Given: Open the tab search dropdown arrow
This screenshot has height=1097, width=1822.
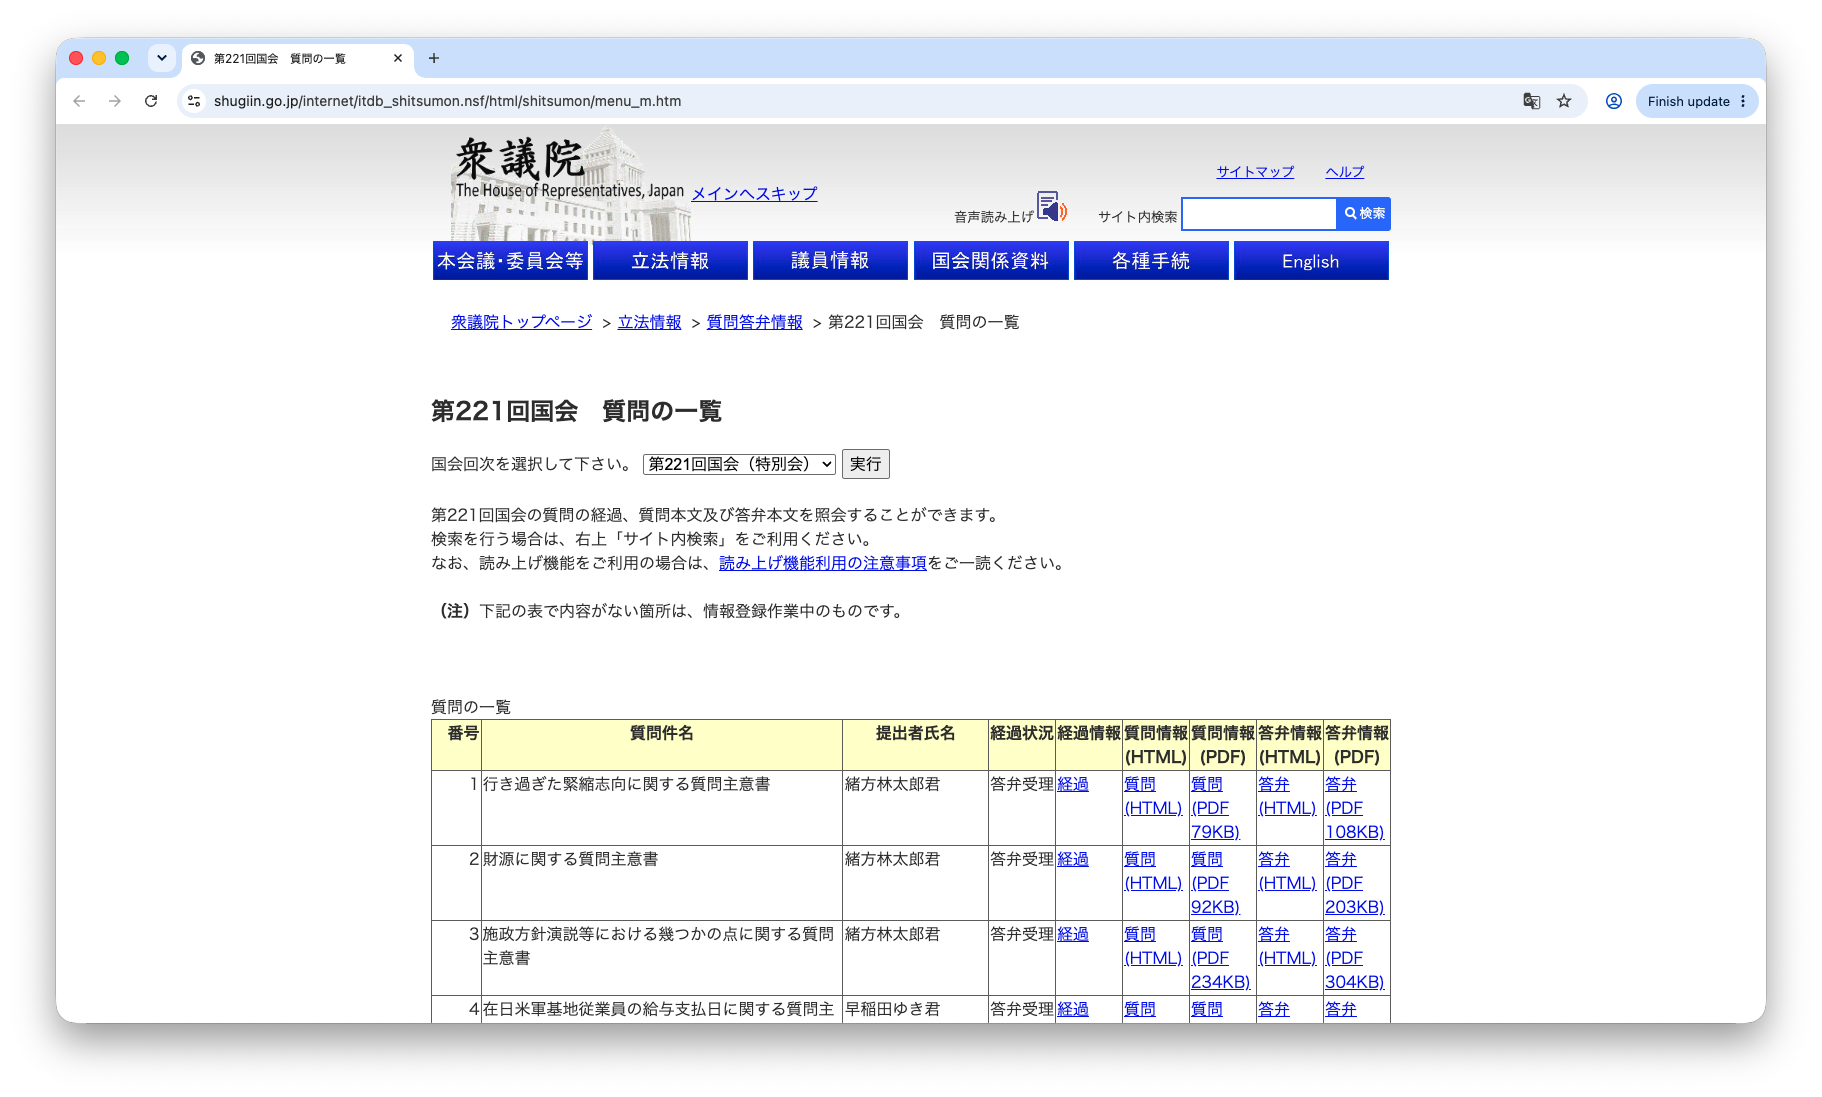Looking at the screenshot, I should coord(162,58).
